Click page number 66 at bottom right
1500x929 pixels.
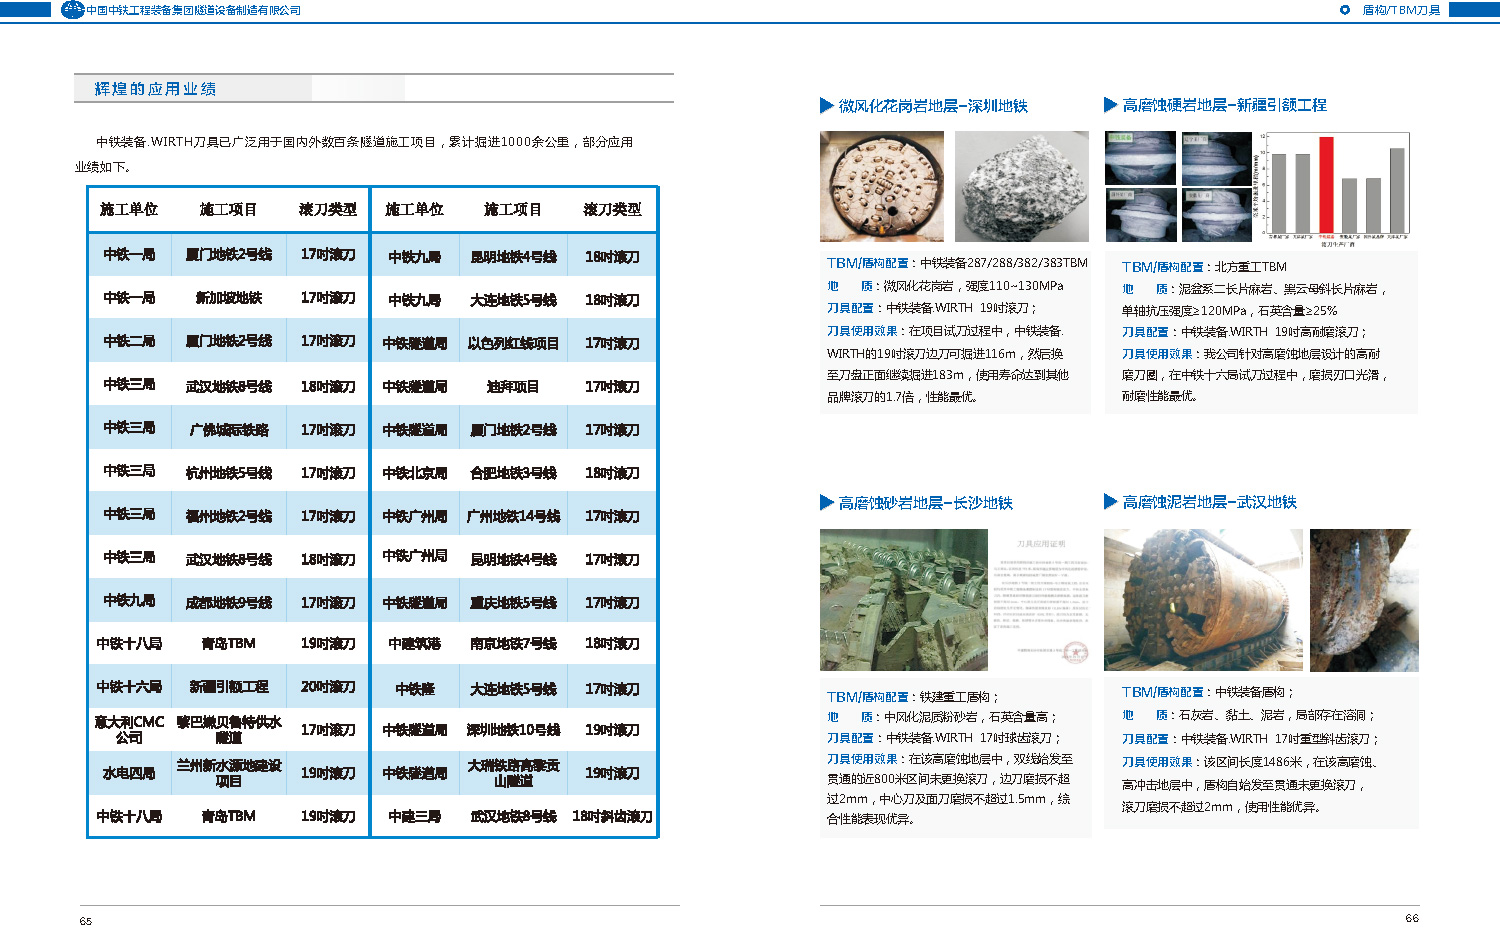(1411, 918)
